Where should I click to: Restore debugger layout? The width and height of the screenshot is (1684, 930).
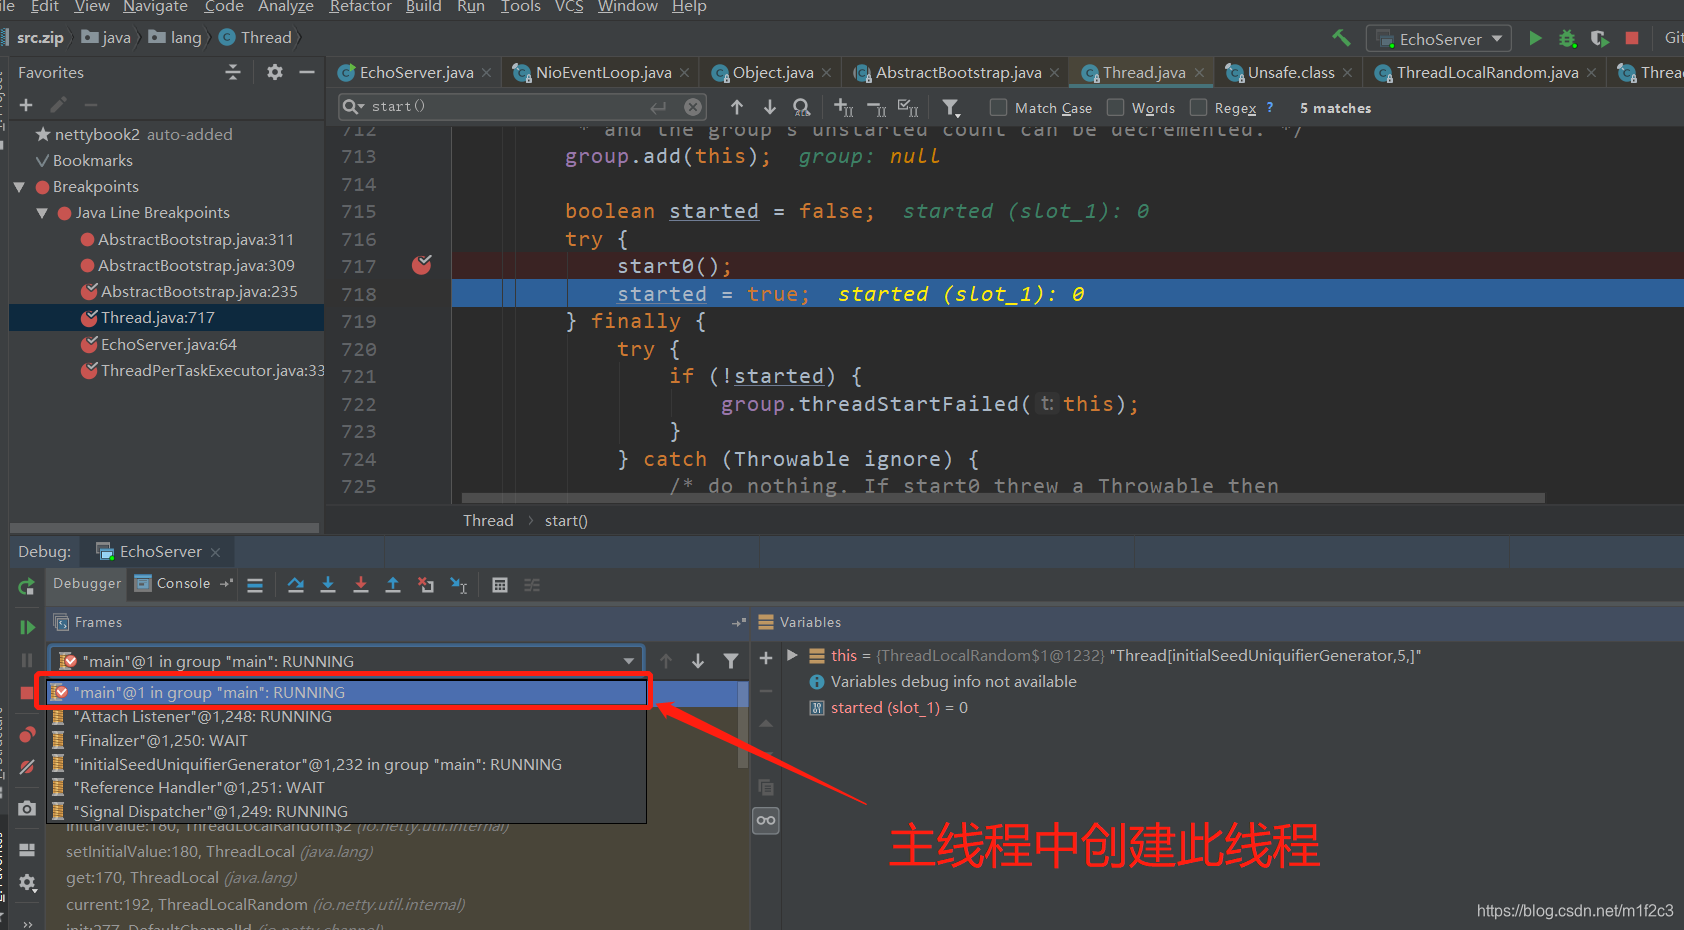click(27, 849)
